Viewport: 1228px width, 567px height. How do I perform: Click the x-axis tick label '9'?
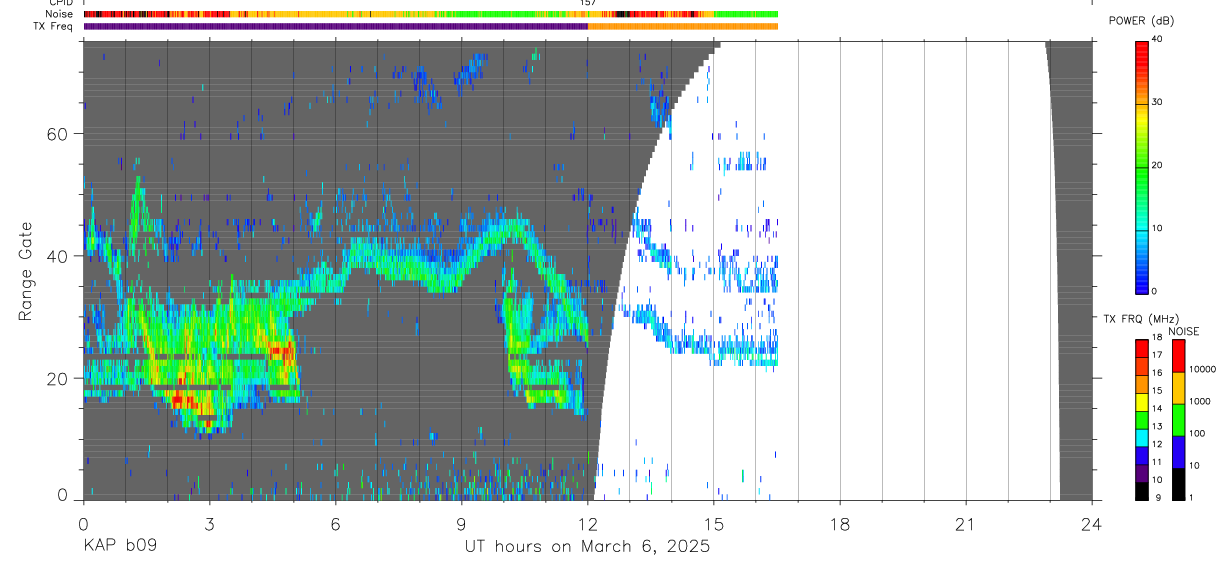461,525
